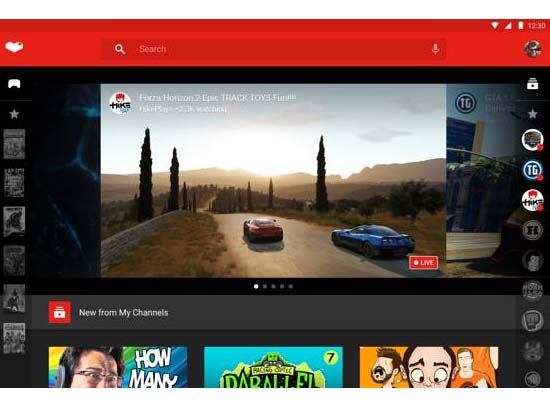Select the star icon in right channels sidebar
The image size is (550, 412).
coord(532,114)
